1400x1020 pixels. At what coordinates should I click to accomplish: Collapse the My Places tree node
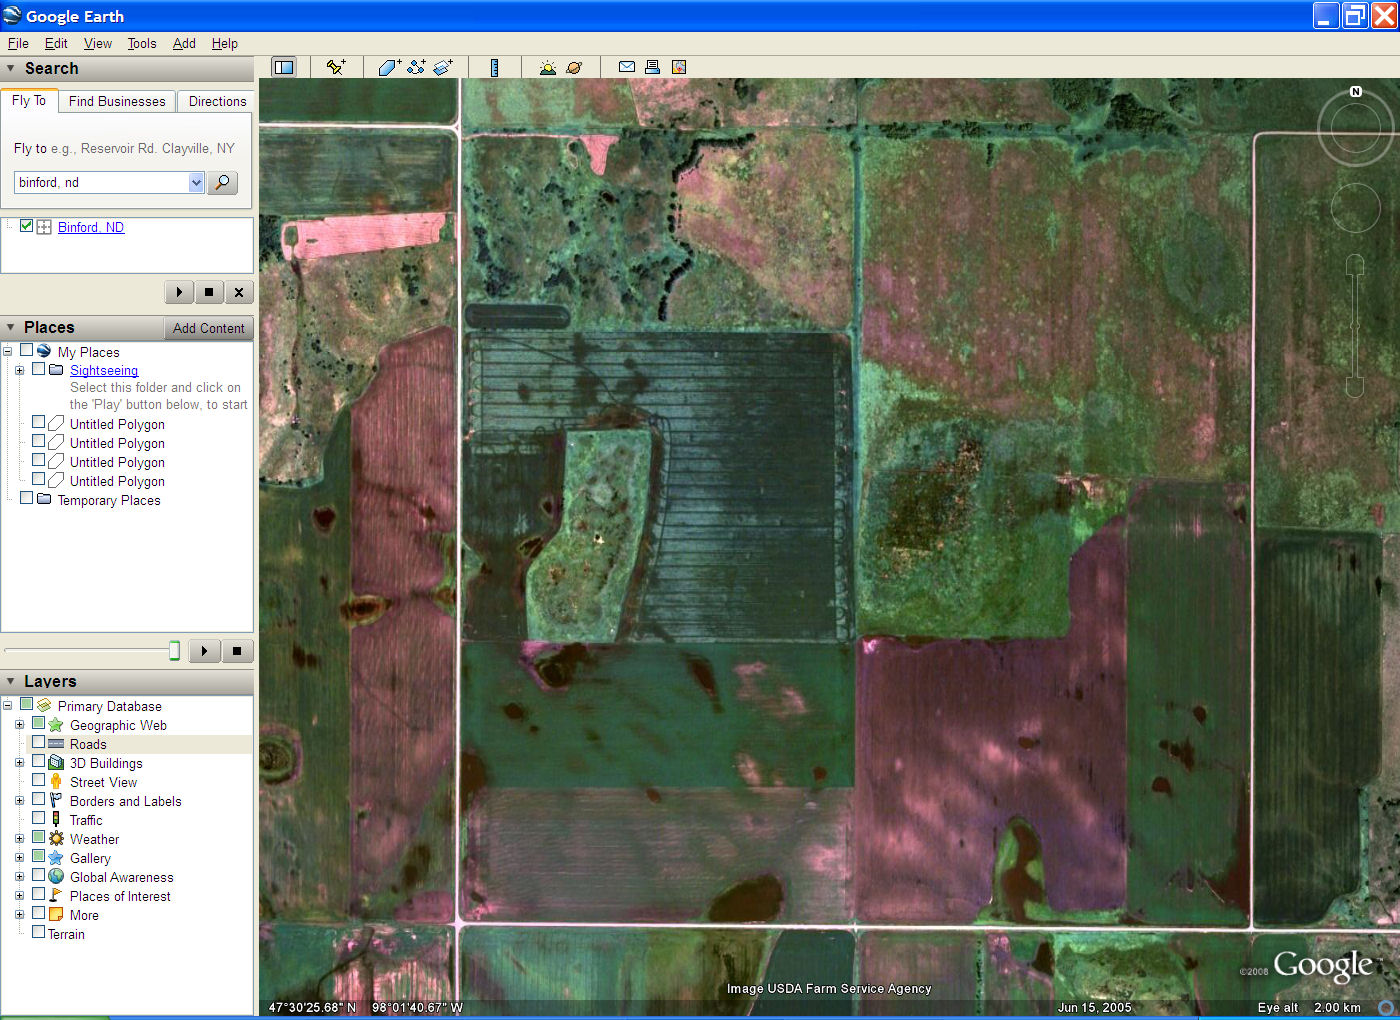coord(8,352)
